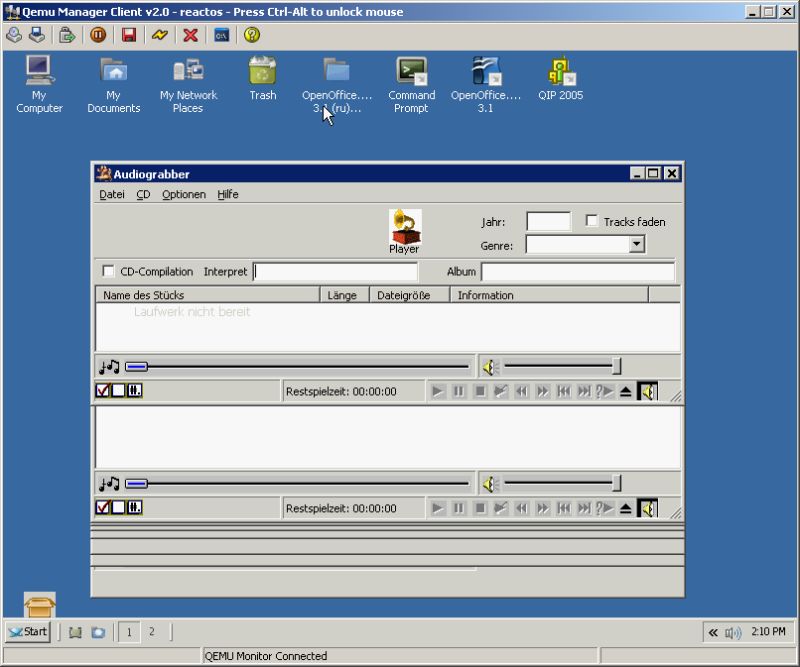Eject the CD in Audiograbber
Image resolution: width=800 pixels, height=667 pixels.
tap(628, 391)
